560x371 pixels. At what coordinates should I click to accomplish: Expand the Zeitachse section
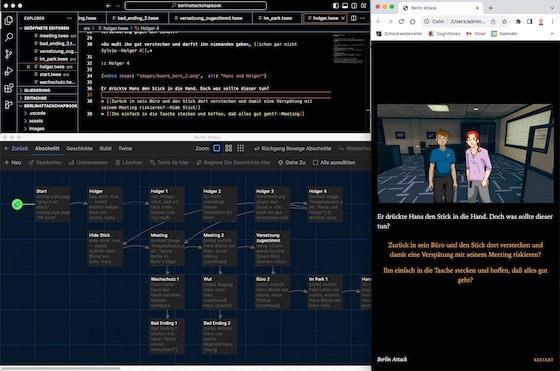(x=35, y=98)
